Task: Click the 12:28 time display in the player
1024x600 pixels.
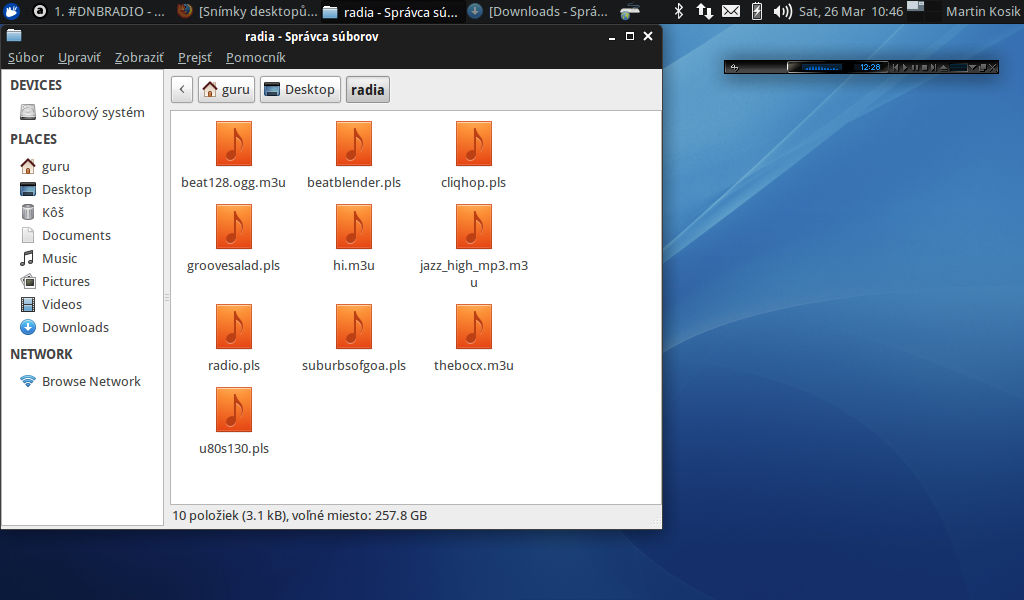Action: coord(870,67)
